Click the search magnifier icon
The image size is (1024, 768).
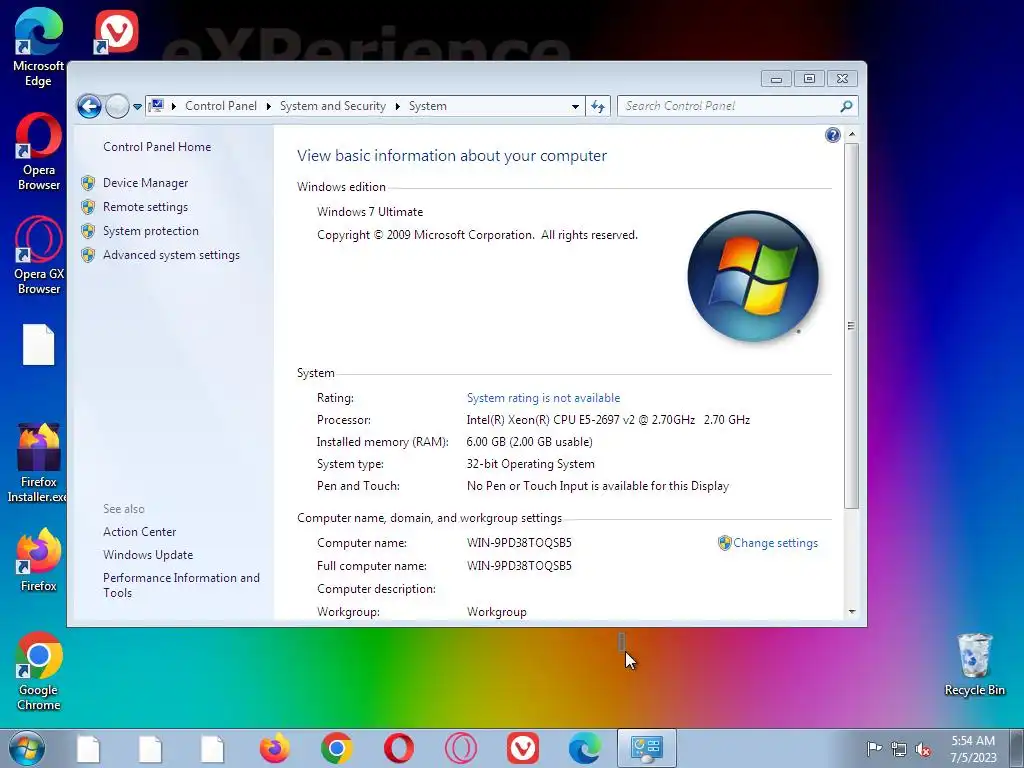(x=846, y=106)
